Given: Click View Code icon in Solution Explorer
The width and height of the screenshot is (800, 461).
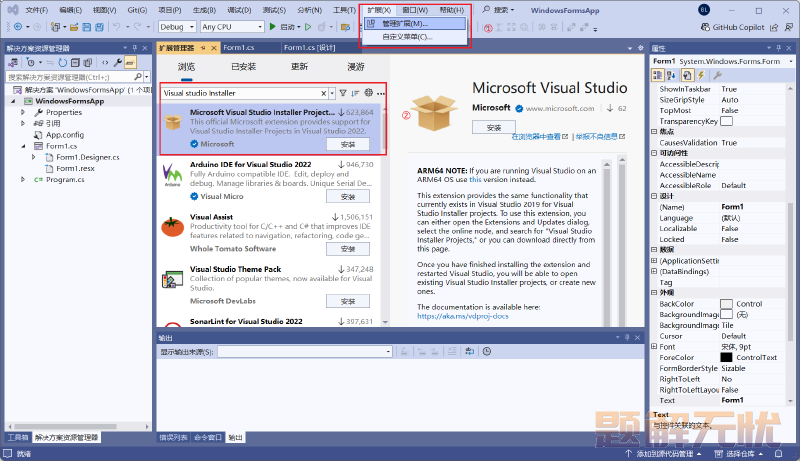Looking at the screenshot, I should pos(105,63).
